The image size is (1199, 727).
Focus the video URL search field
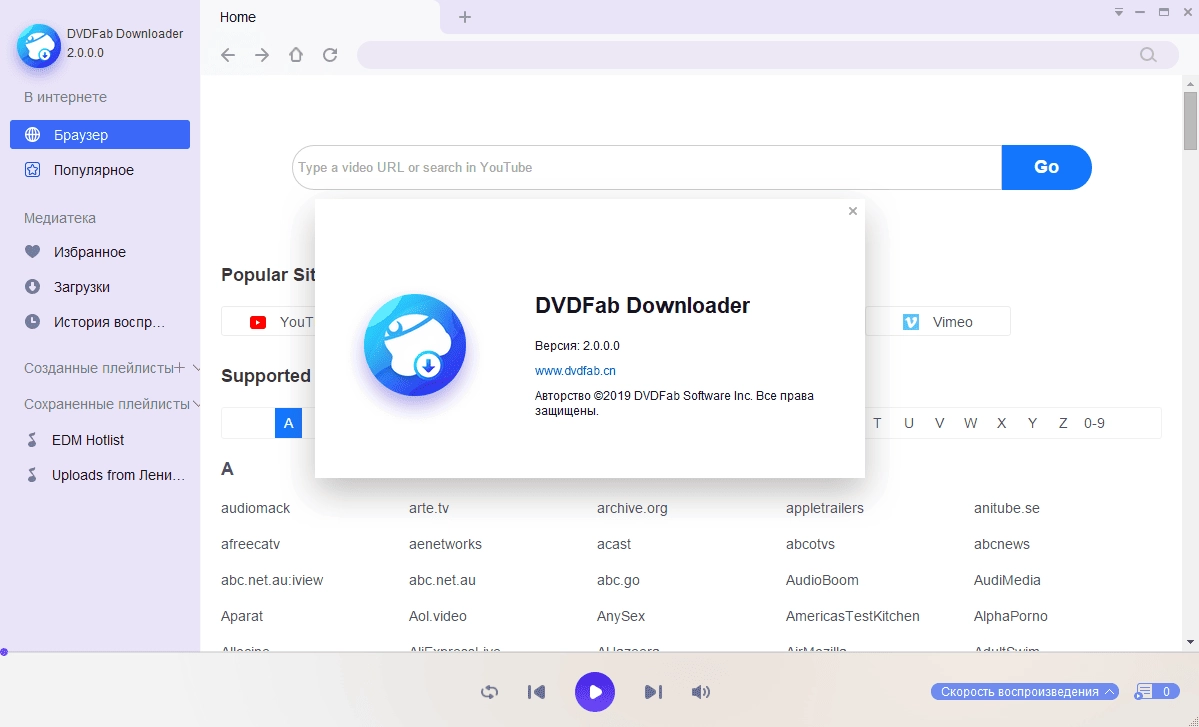point(647,167)
